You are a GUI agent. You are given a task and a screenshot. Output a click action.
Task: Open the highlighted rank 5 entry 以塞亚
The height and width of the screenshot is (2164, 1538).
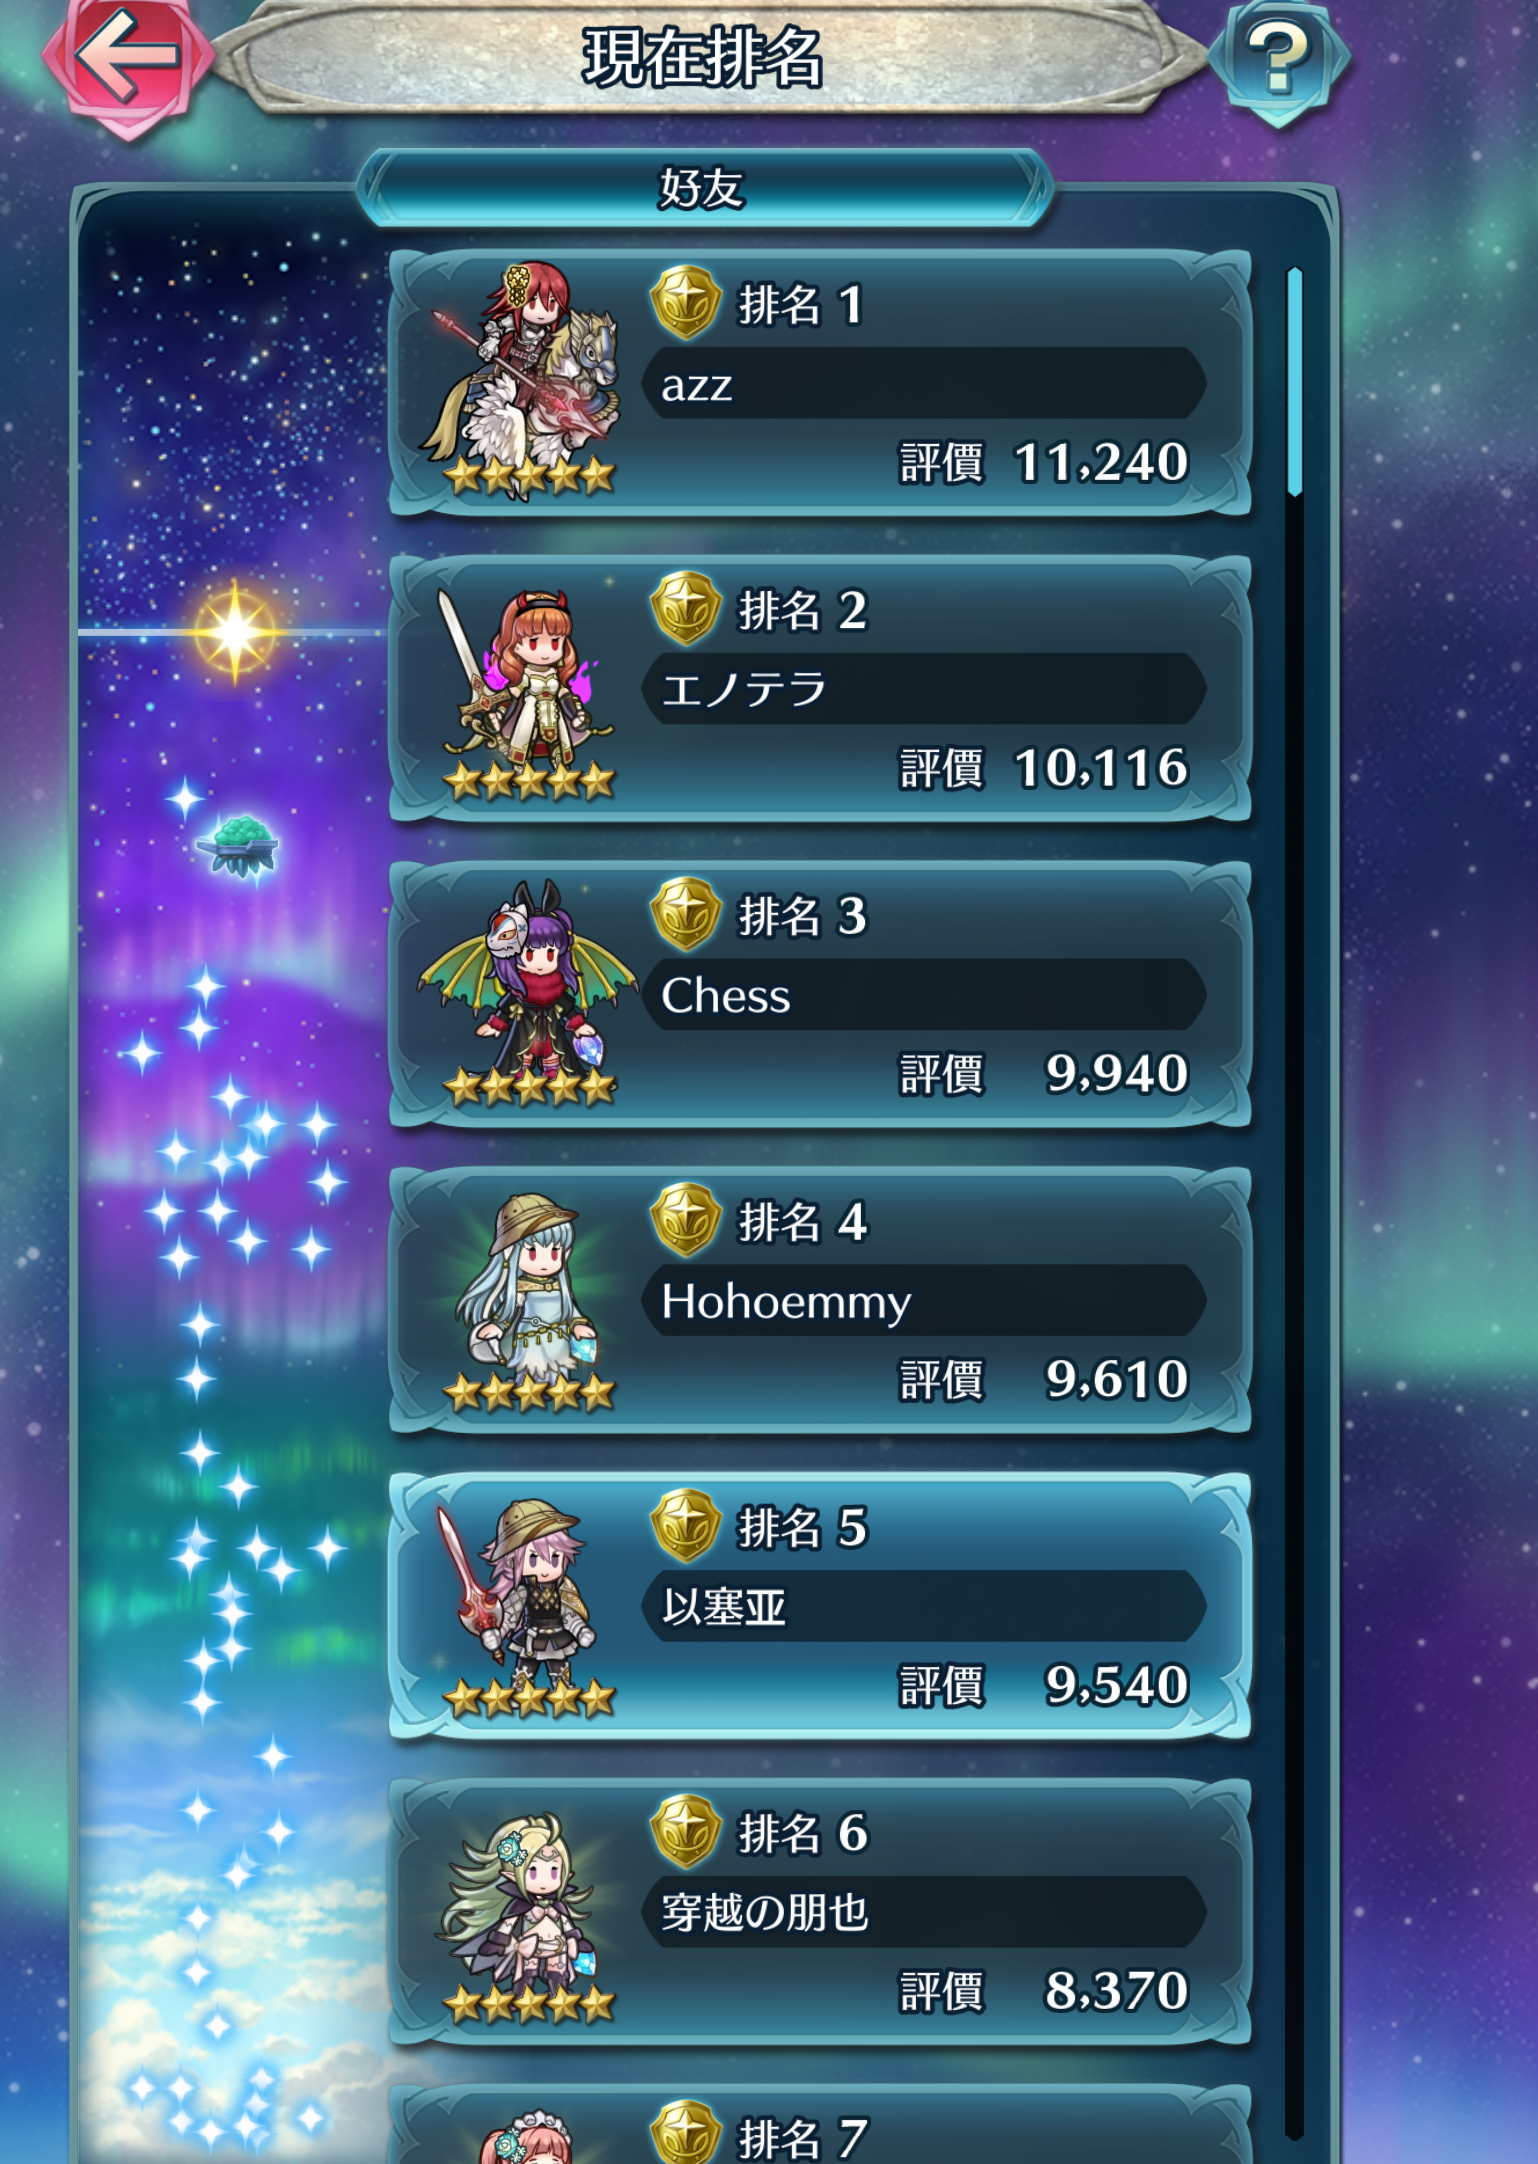coord(820,1606)
